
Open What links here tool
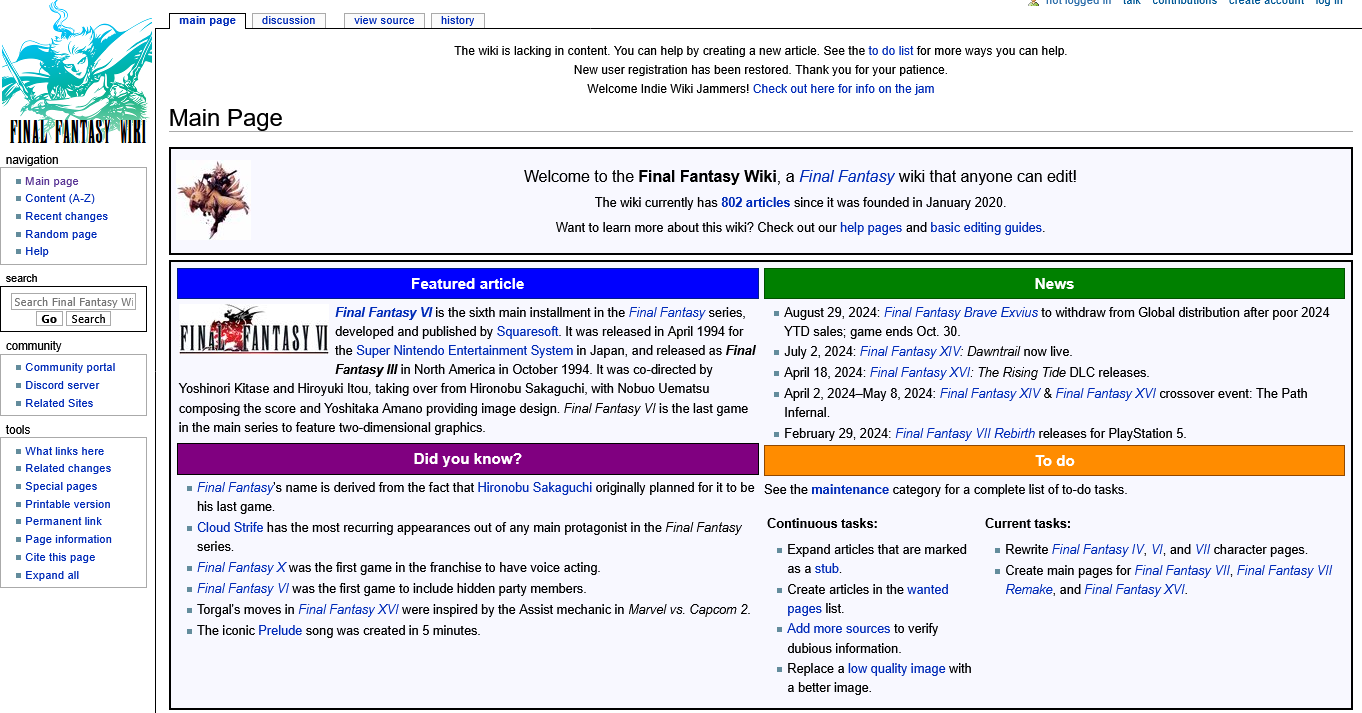[65, 451]
